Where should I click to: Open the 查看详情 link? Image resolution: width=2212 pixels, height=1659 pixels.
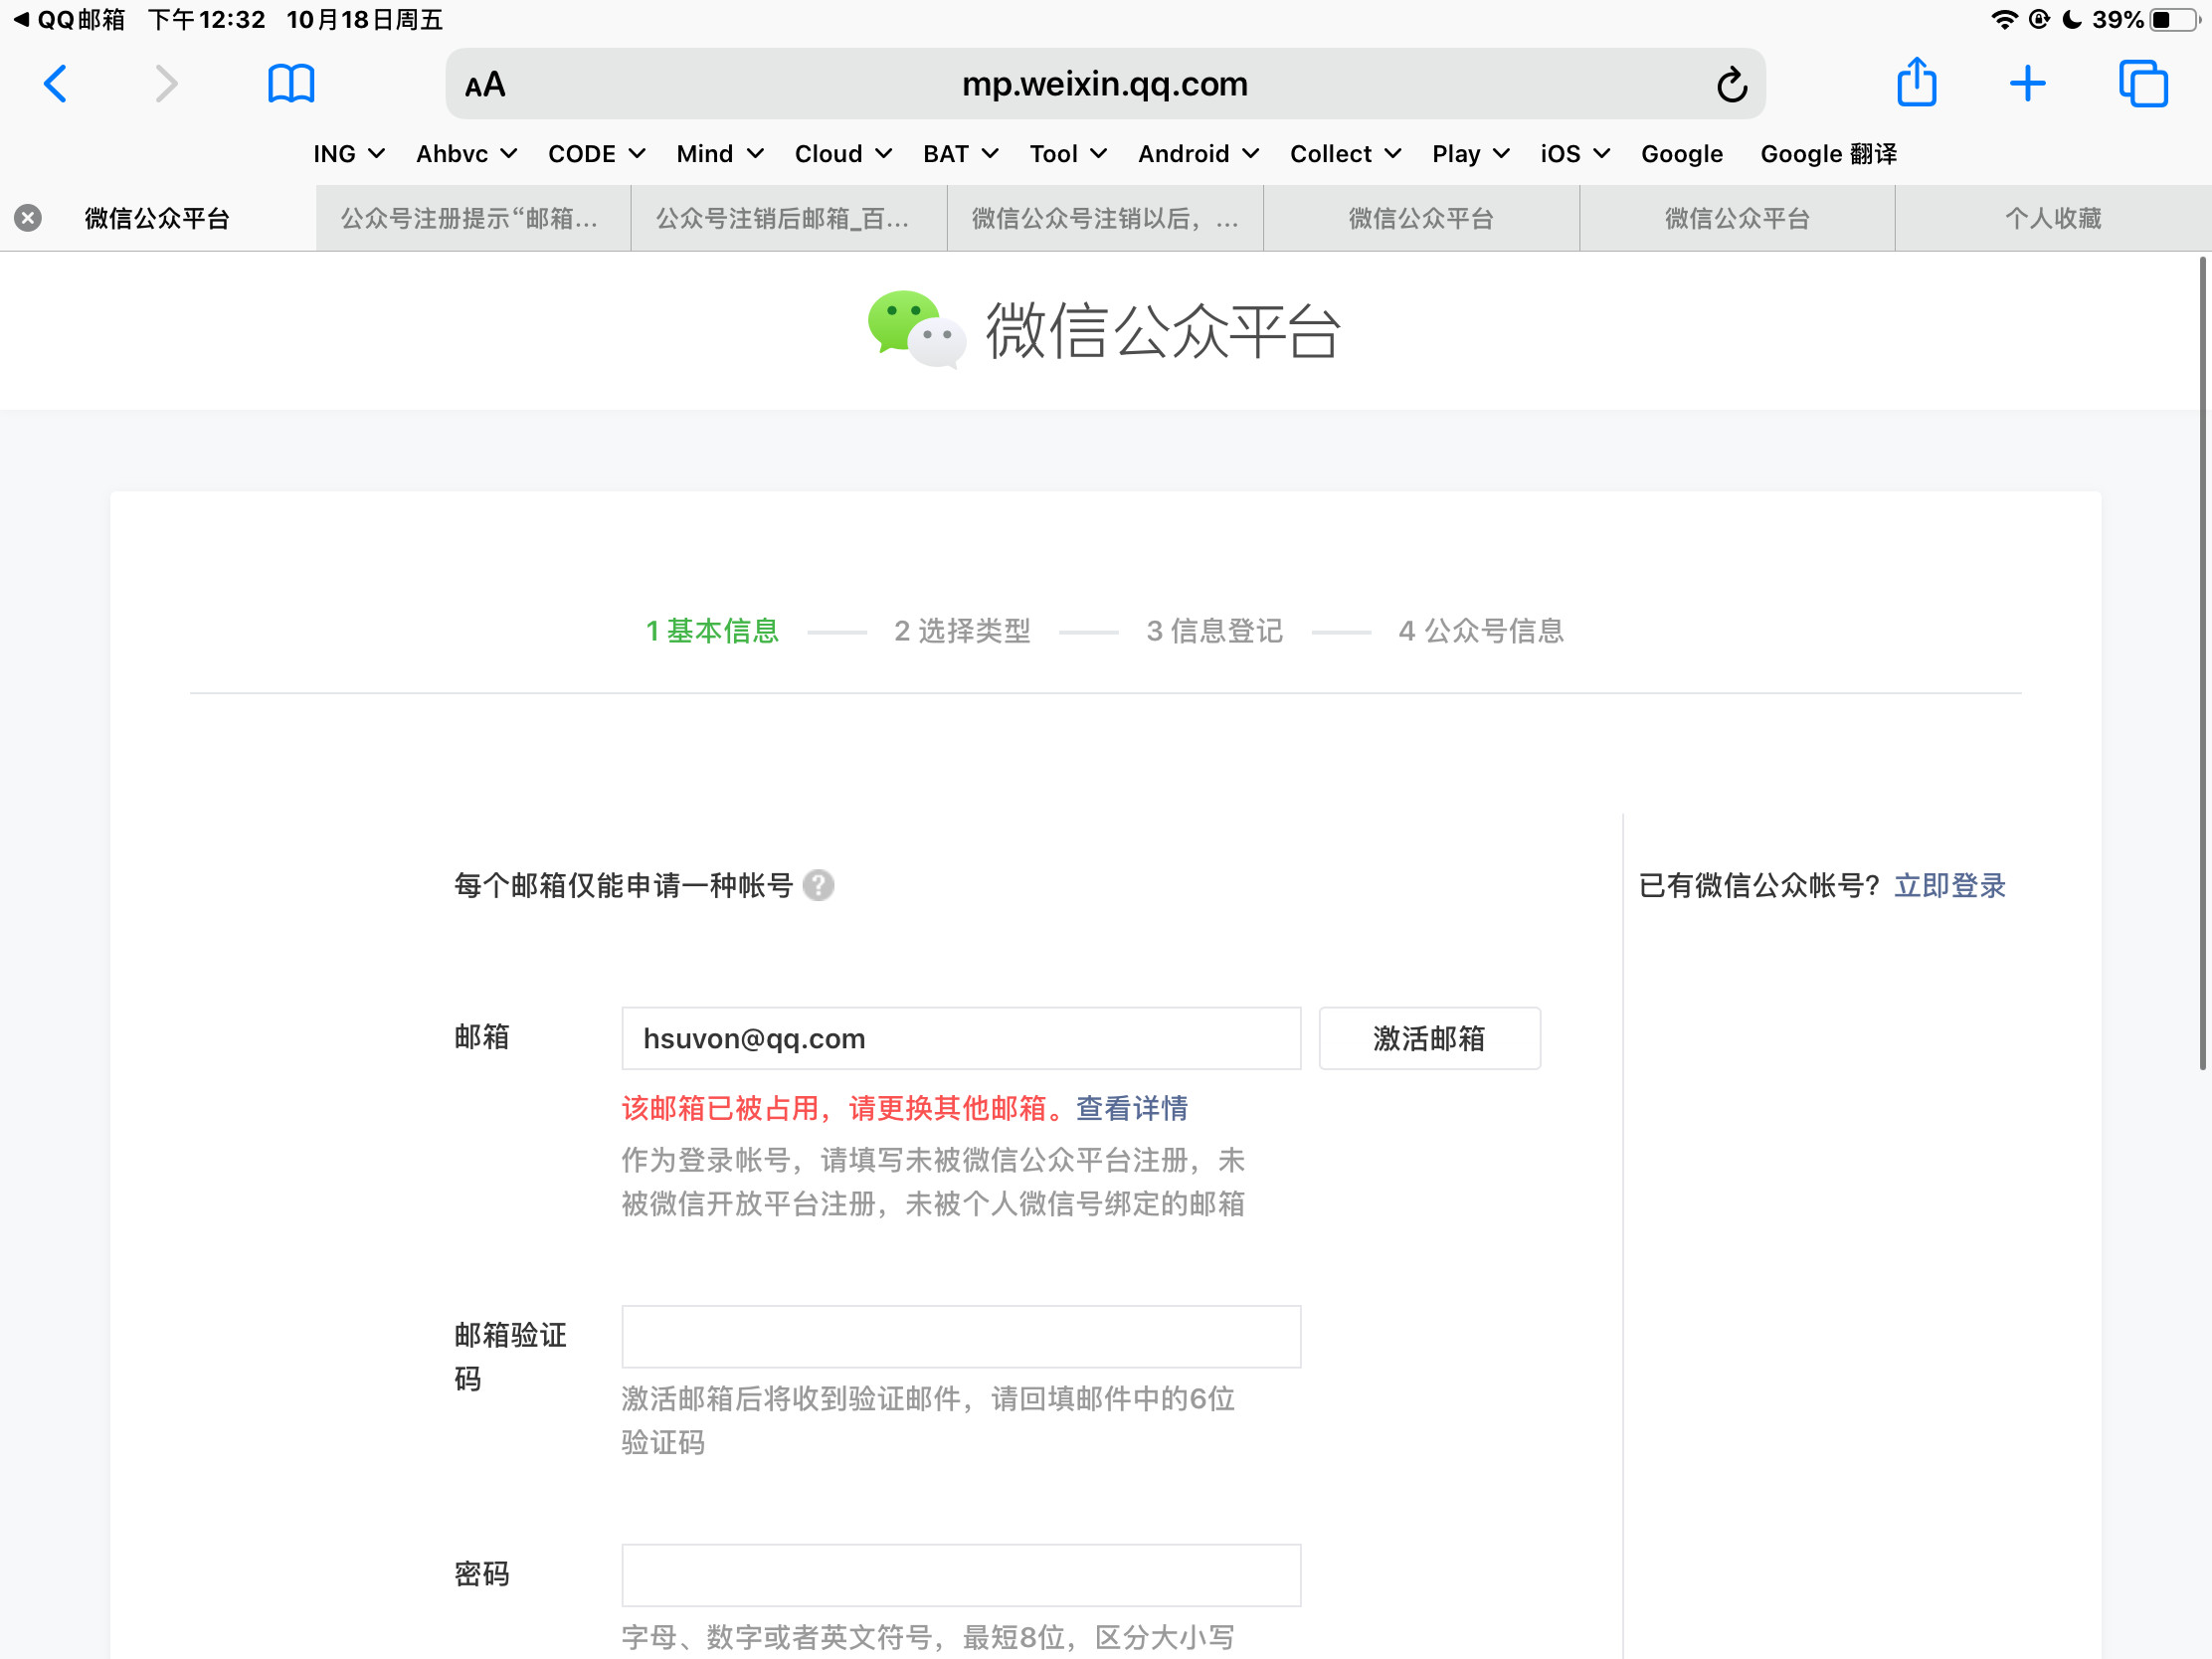[x=1131, y=1108]
